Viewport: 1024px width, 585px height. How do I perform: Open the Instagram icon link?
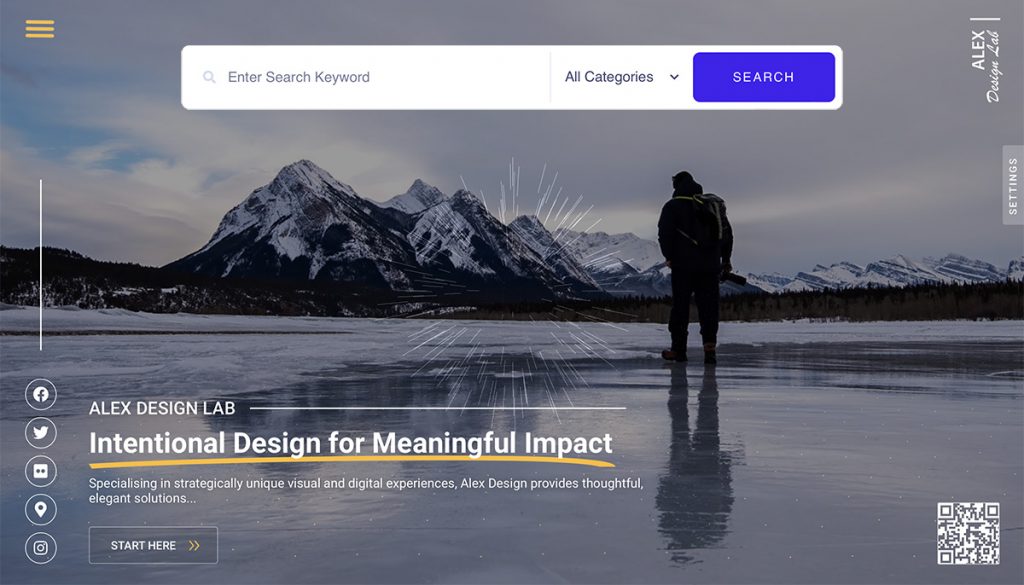(x=40, y=548)
